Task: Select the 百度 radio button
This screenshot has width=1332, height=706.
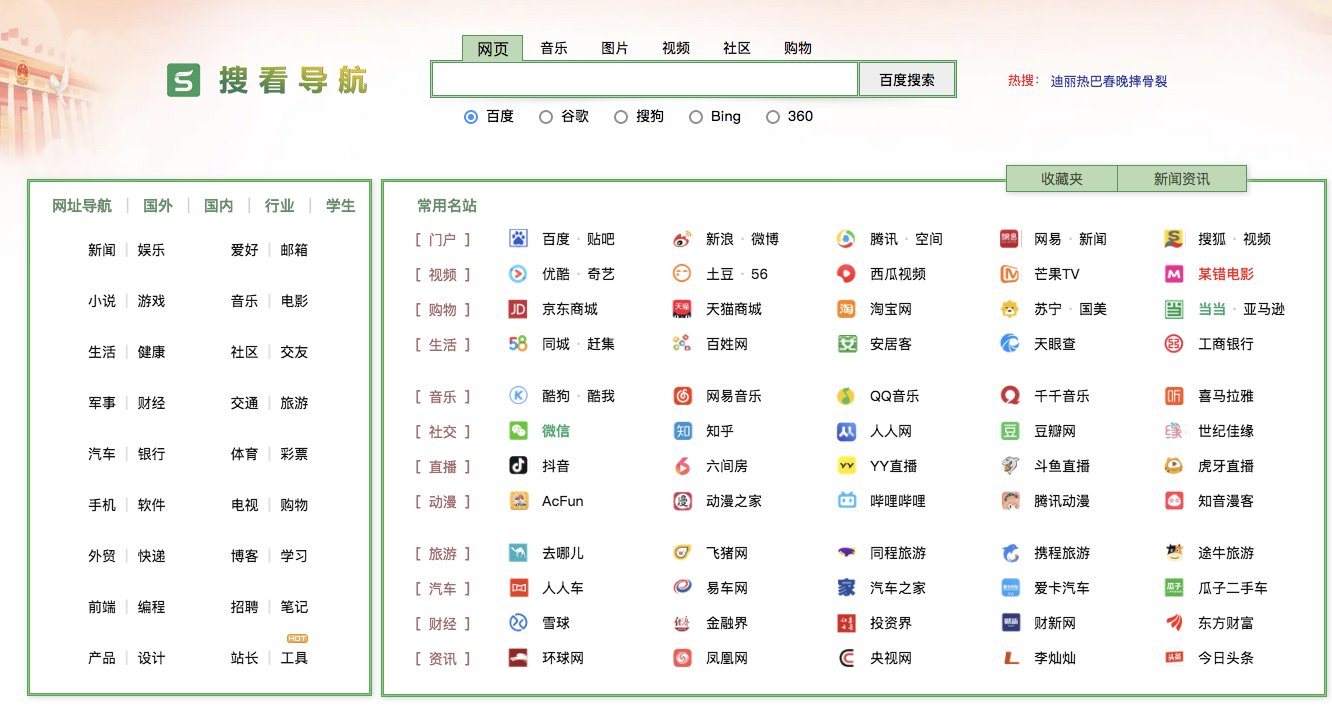Action: pyautogui.click(x=471, y=117)
